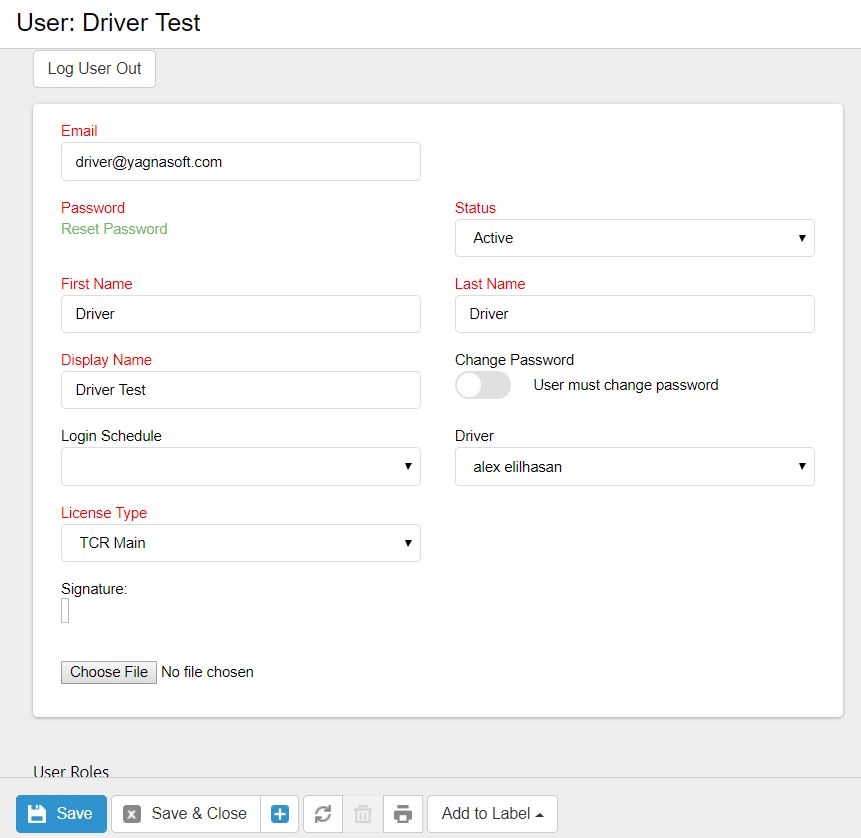Screen dimensions: 861x838
Task: Click into the Email input field
Action: [240, 162]
